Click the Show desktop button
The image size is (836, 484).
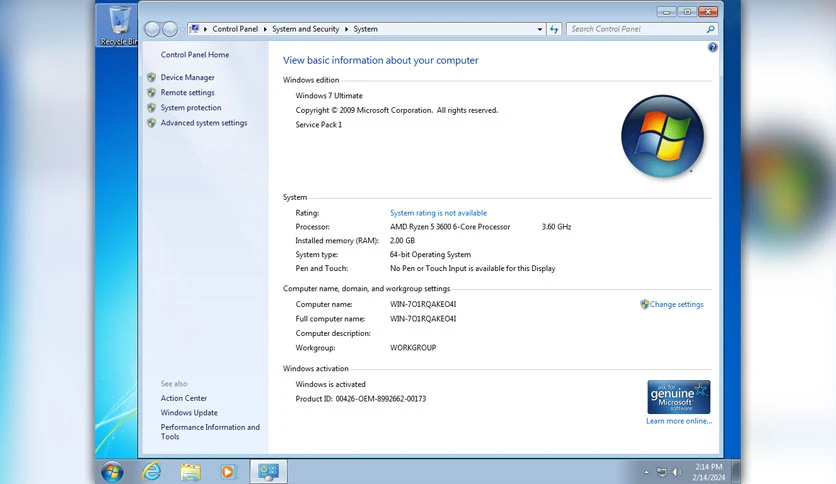point(736,472)
